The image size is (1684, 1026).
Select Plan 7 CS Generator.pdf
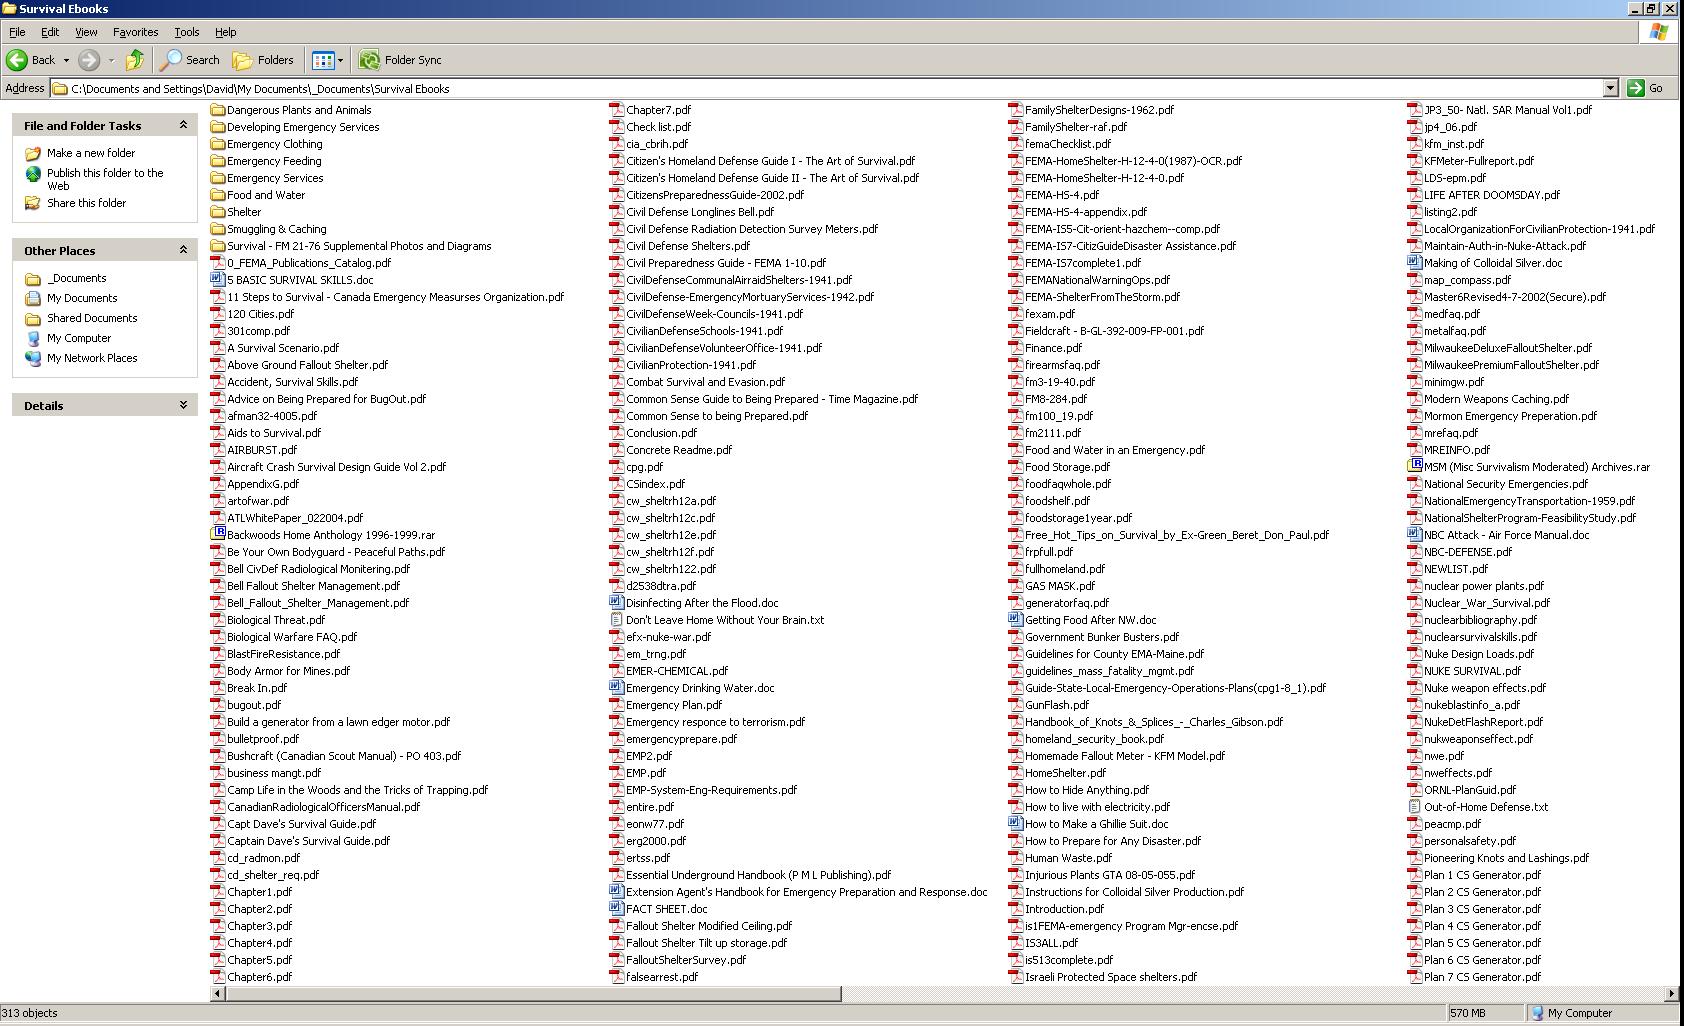tap(1482, 977)
